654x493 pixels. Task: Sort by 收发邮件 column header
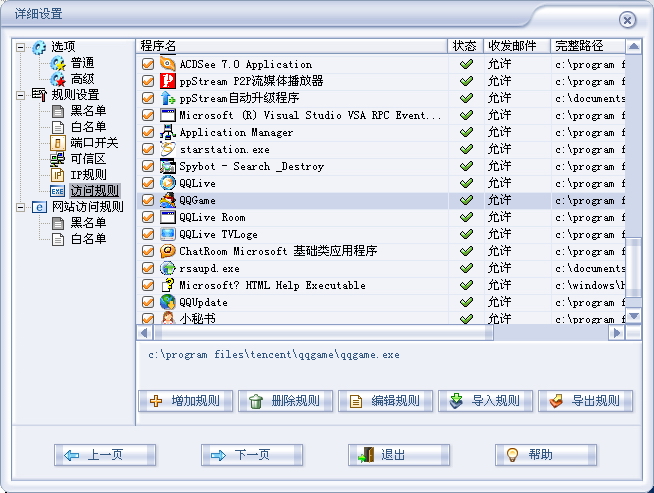(x=516, y=46)
